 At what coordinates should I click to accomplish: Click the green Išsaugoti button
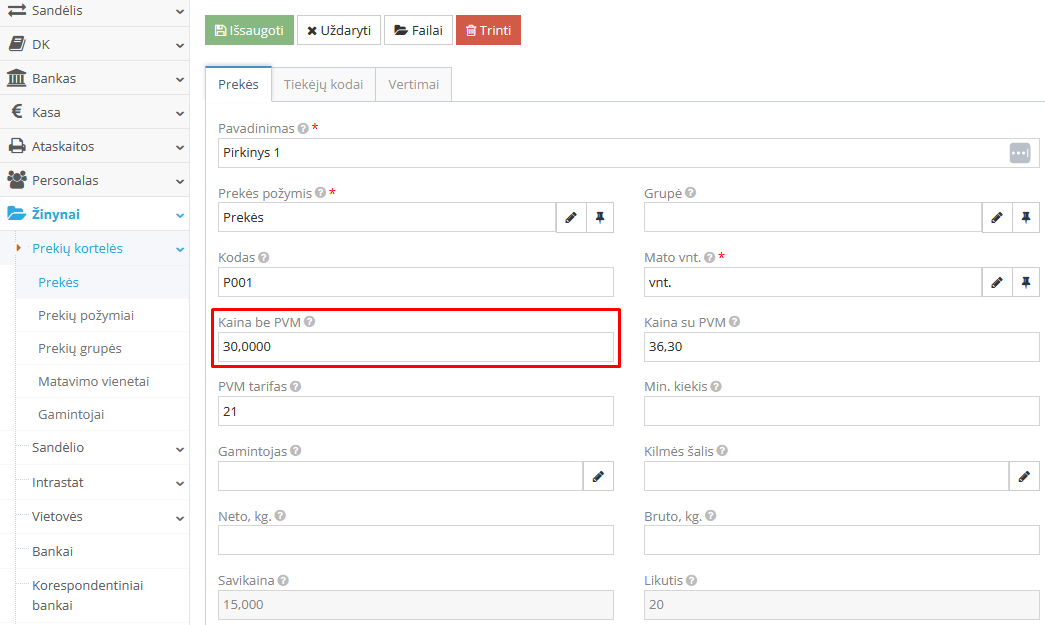click(x=249, y=30)
